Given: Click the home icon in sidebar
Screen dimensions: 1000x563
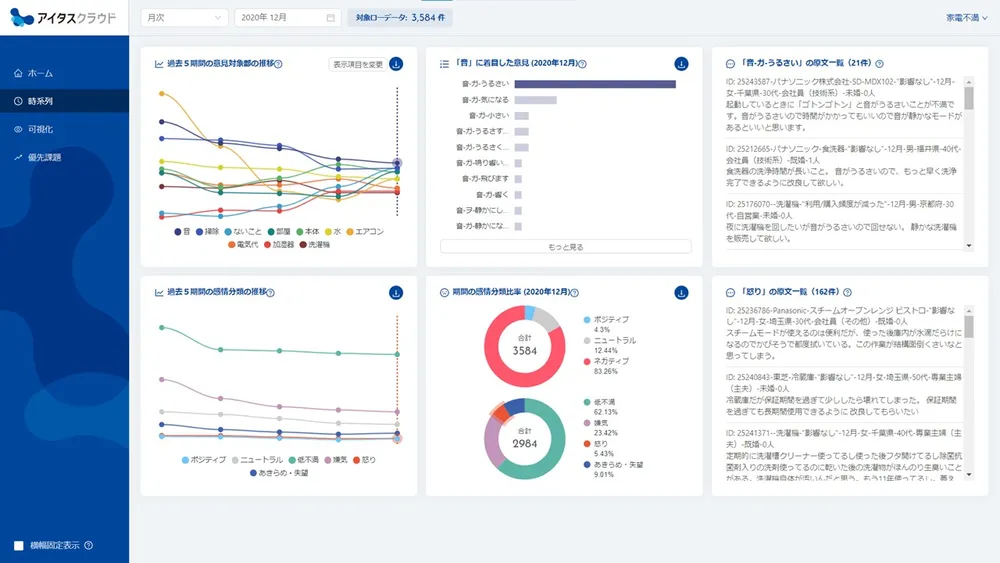Looking at the screenshot, I should (x=18, y=73).
